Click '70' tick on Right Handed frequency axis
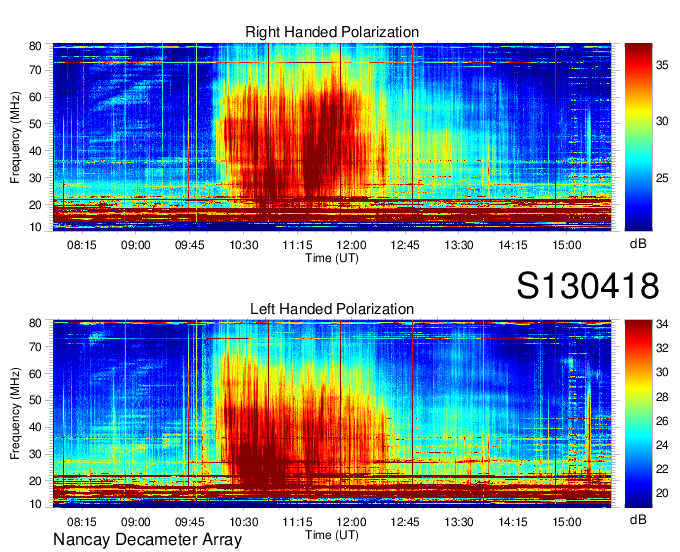This screenshot has width=680, height=552. click(35, 70)
